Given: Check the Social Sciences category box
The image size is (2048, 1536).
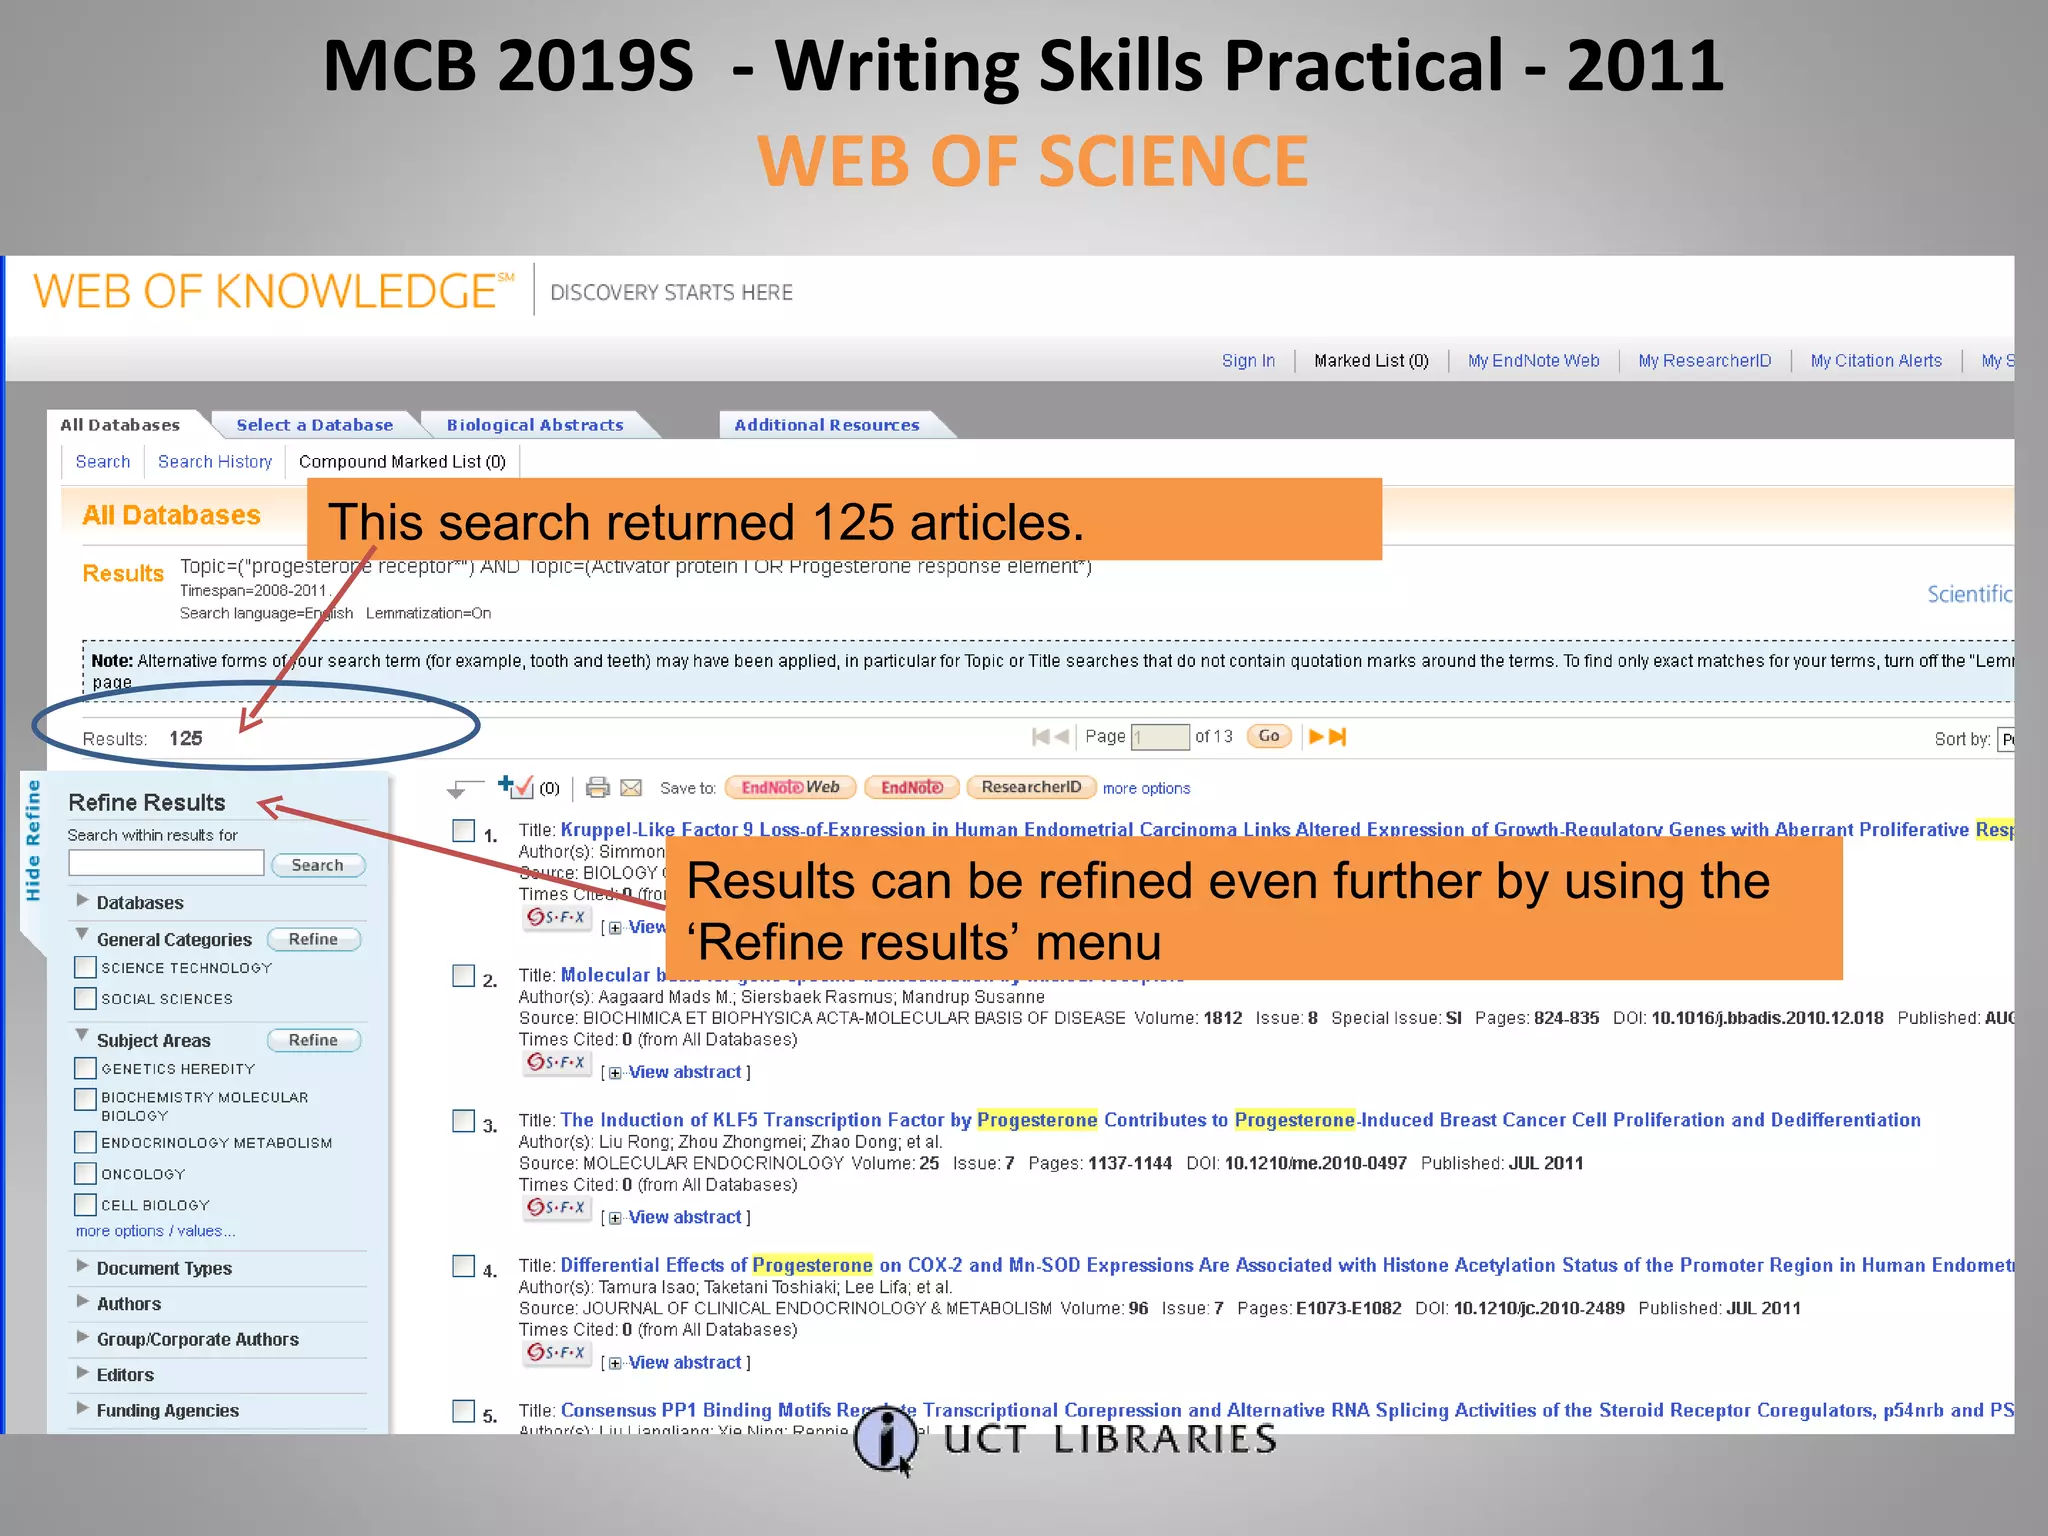Looking at the screenshot, I should pyautogui.click(x=86, y=998).
